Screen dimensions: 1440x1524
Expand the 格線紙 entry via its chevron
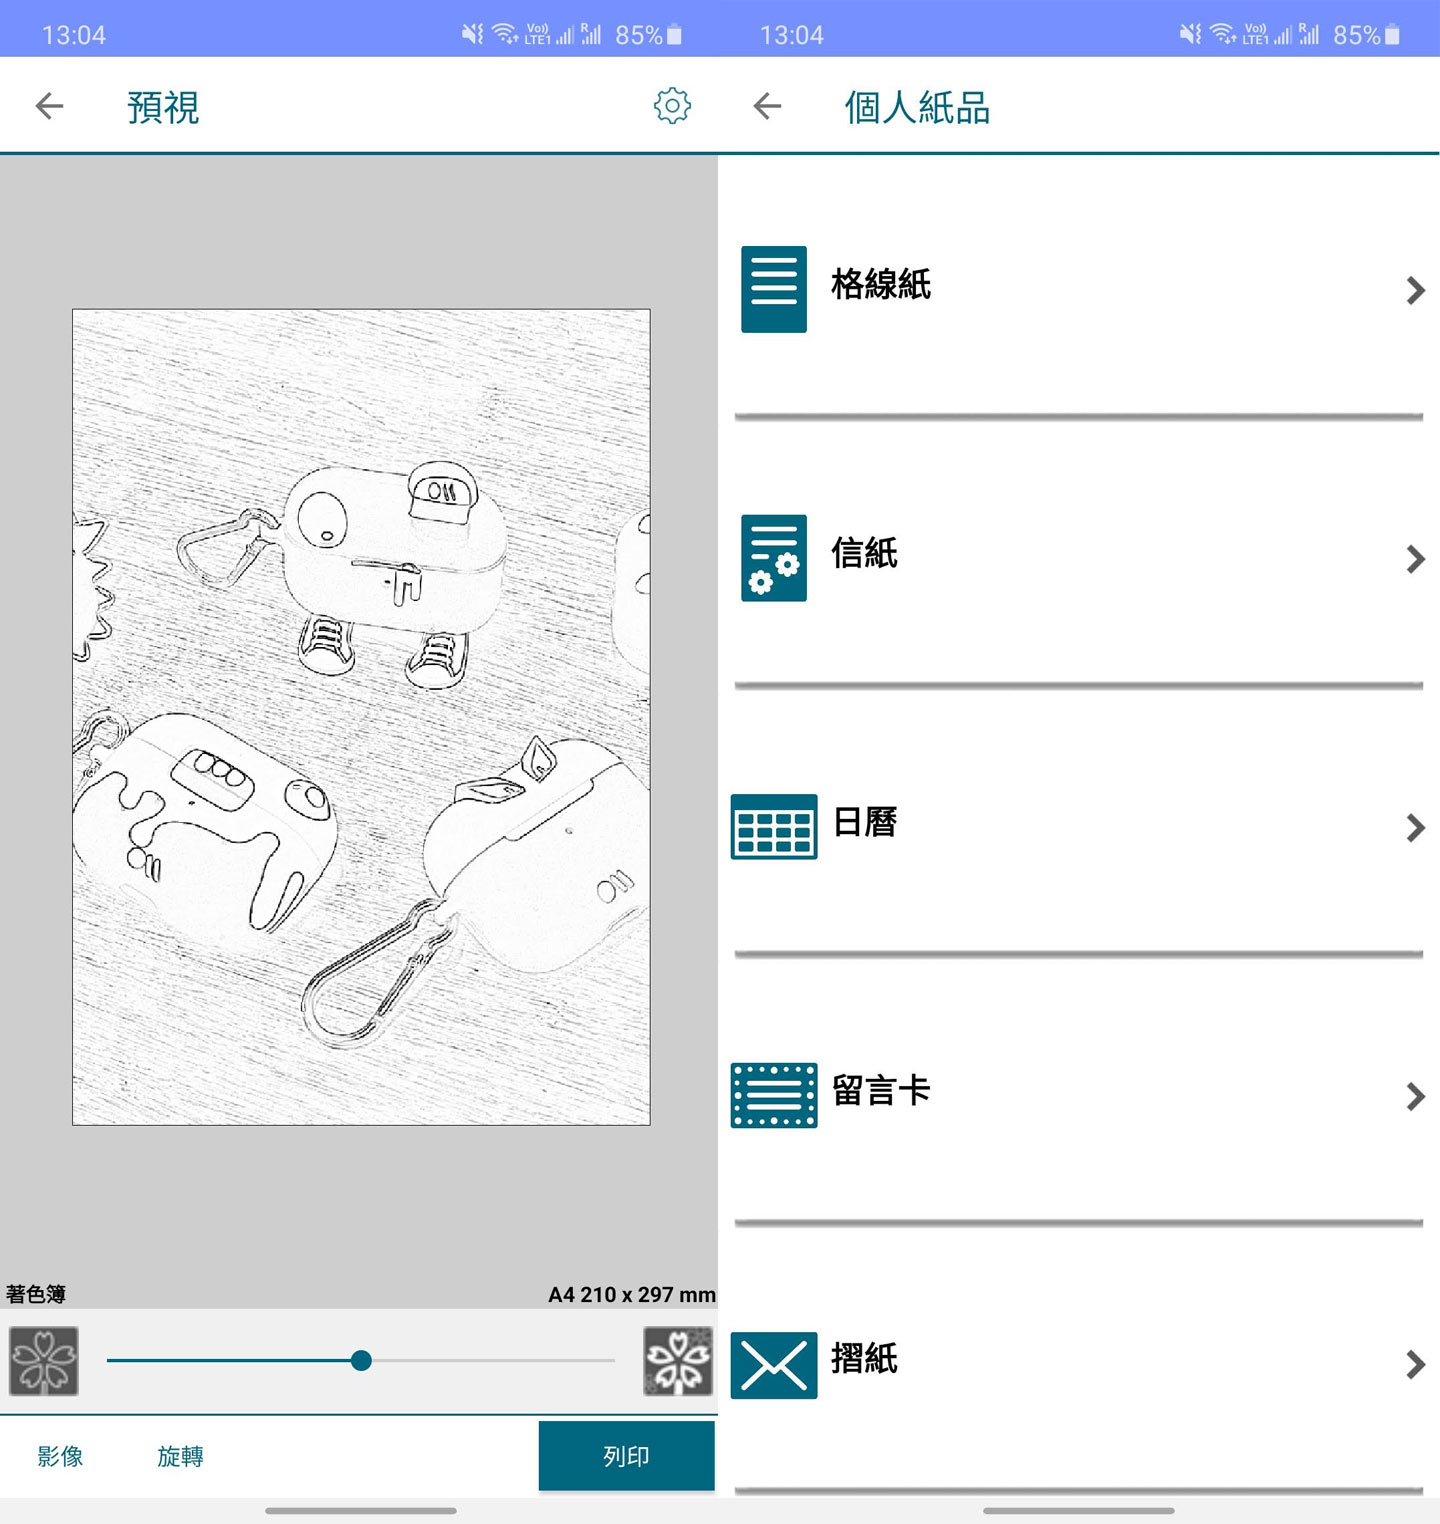1415,290
